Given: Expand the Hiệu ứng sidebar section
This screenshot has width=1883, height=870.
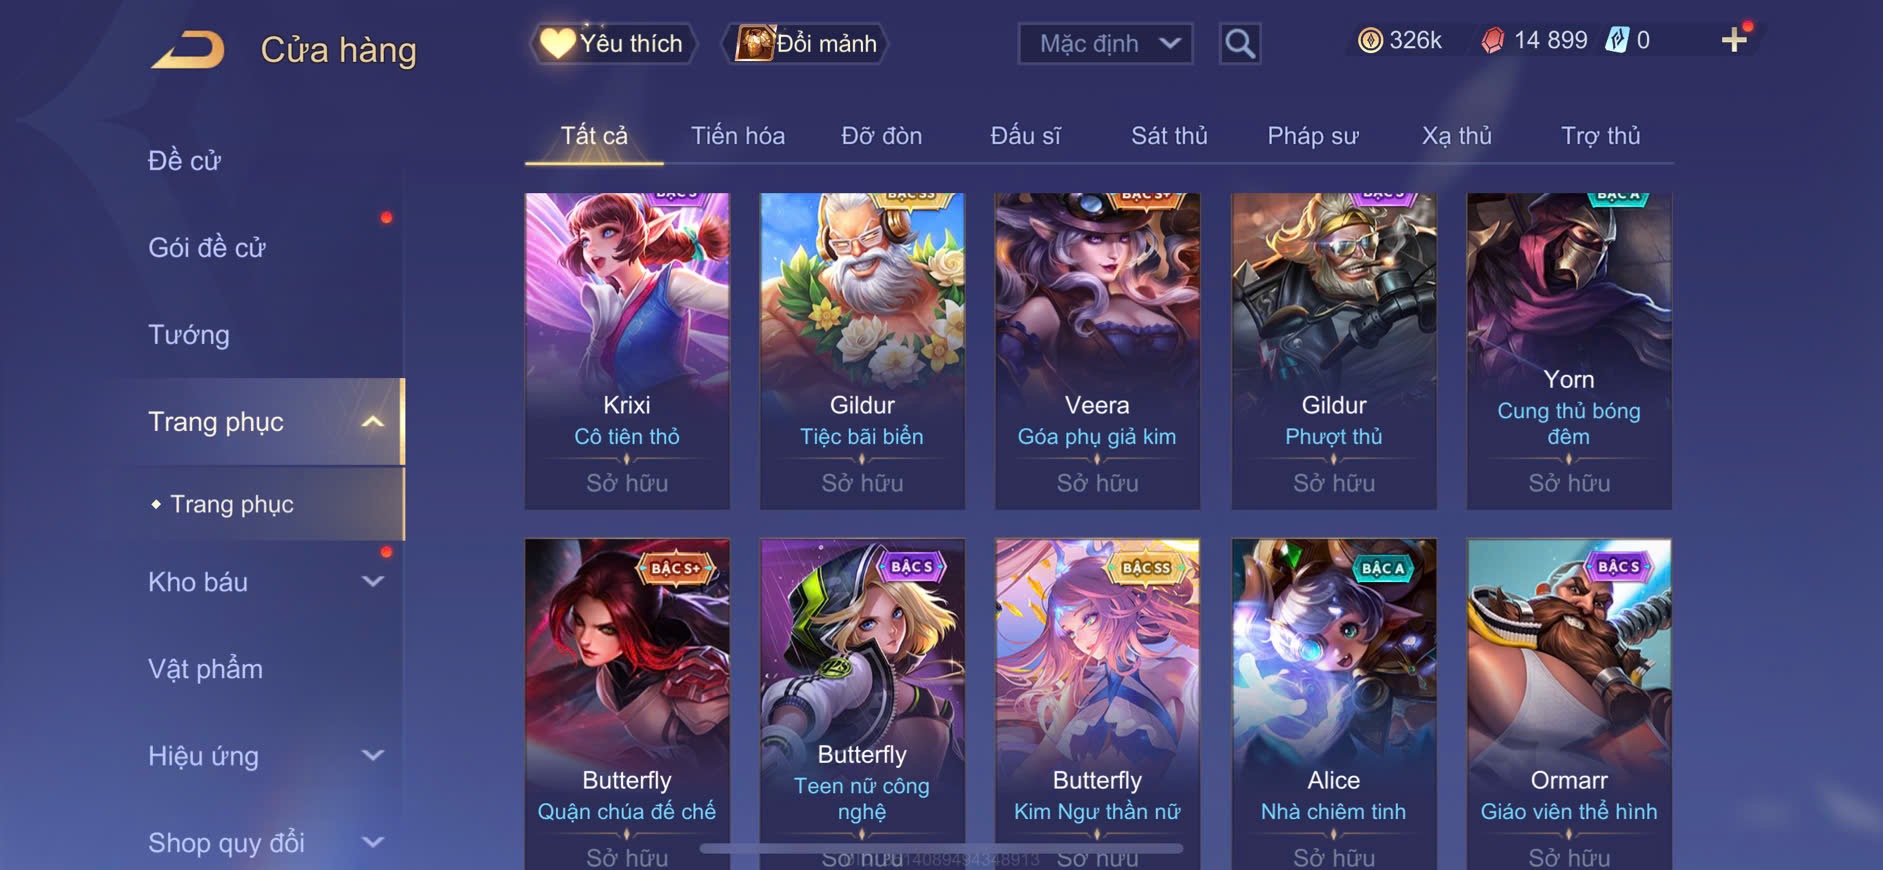Looking at the screenshot, I should (373, 755).
